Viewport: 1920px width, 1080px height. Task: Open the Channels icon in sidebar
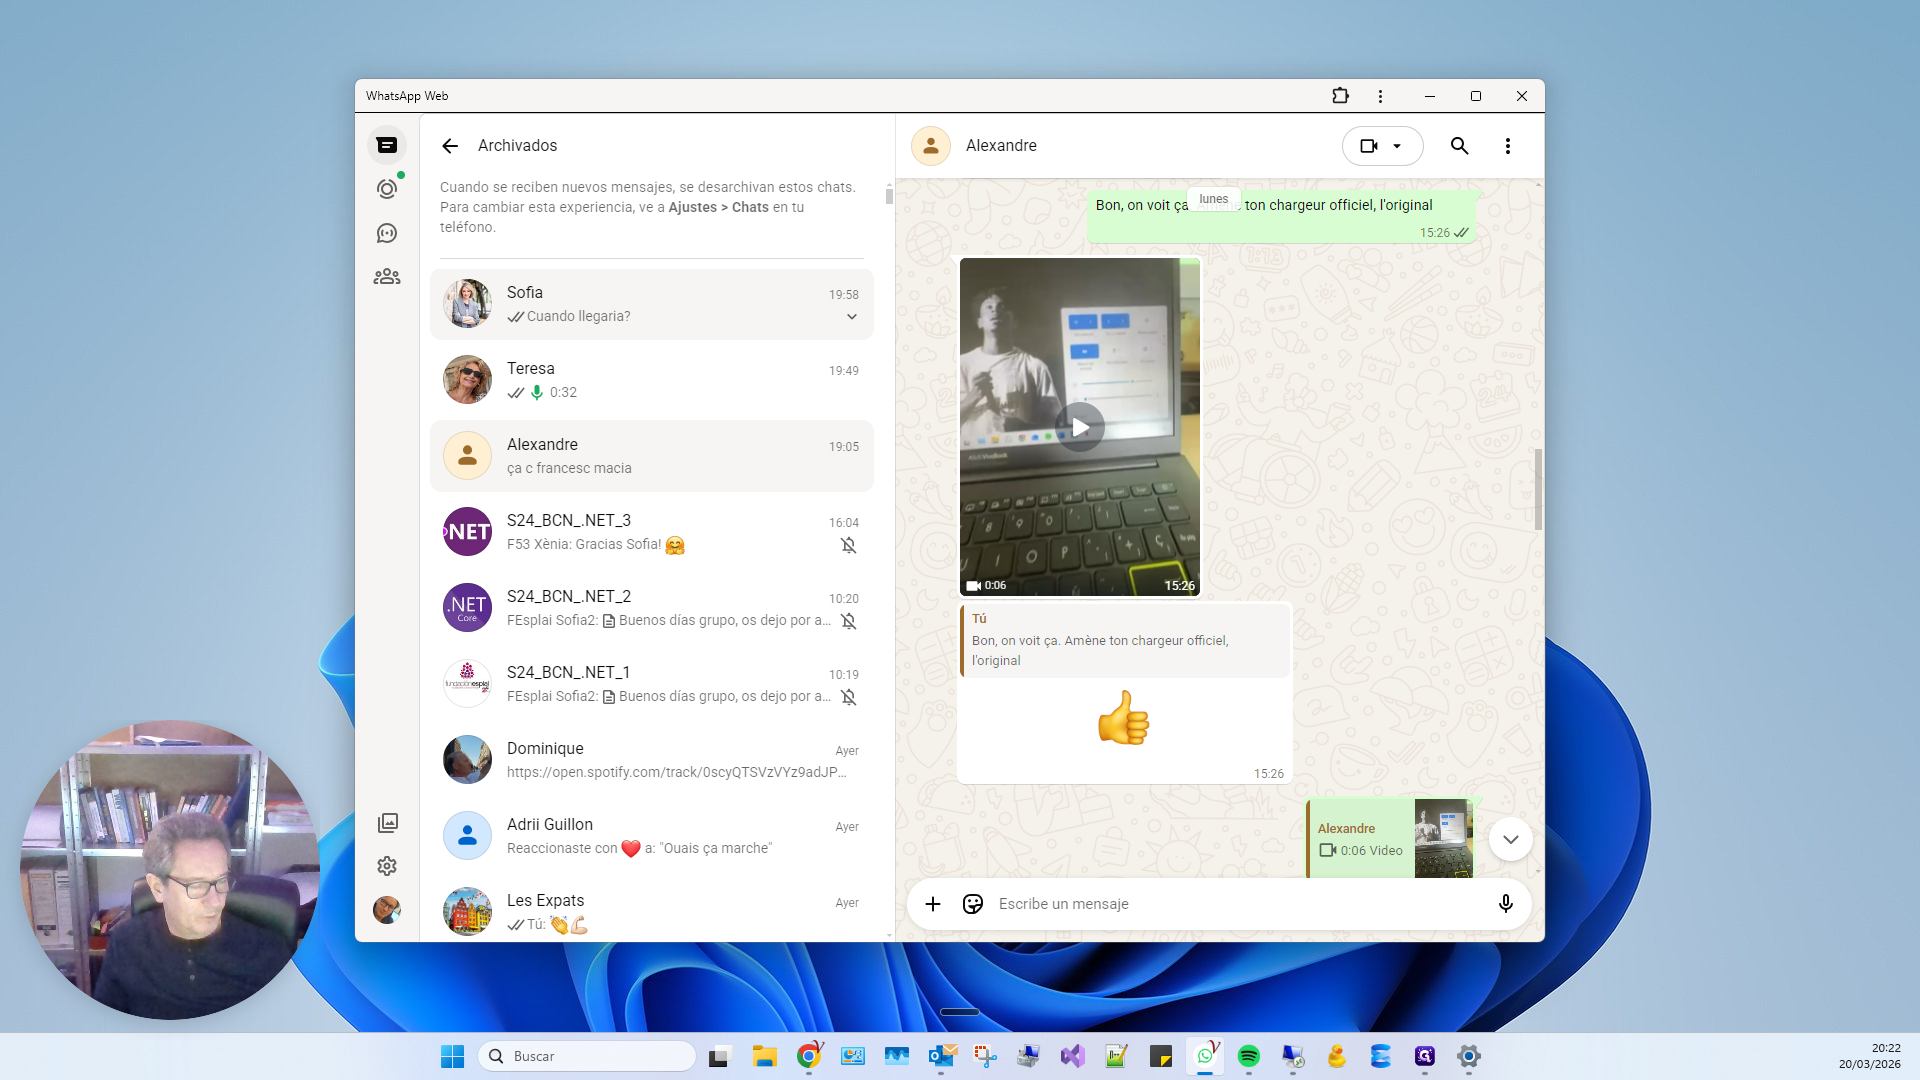pyautogui.click(x=387, y=233)
